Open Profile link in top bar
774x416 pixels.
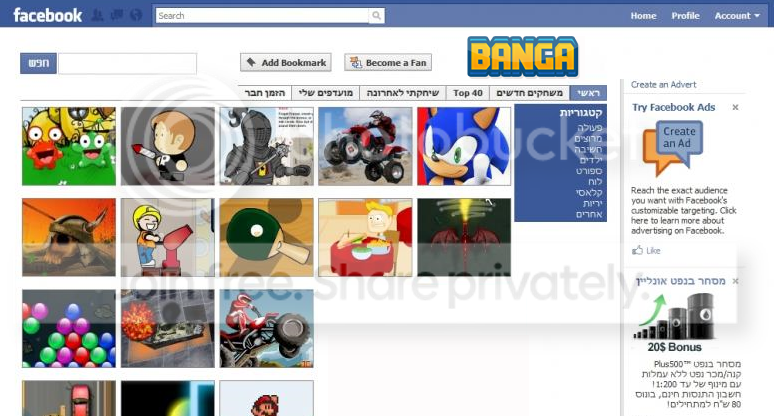tap(685, 16)
